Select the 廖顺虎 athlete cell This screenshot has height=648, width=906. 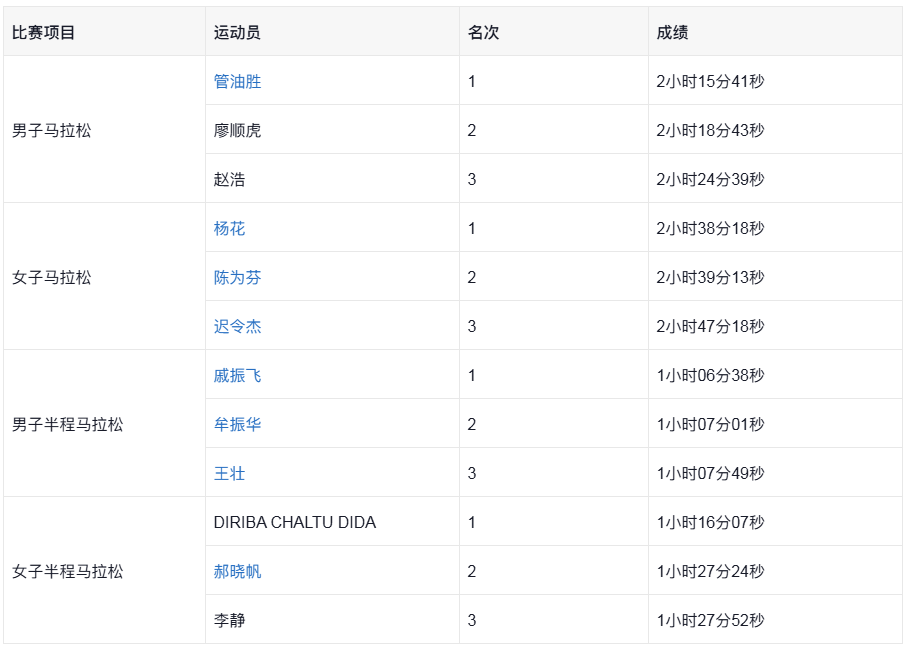(332, 129)
